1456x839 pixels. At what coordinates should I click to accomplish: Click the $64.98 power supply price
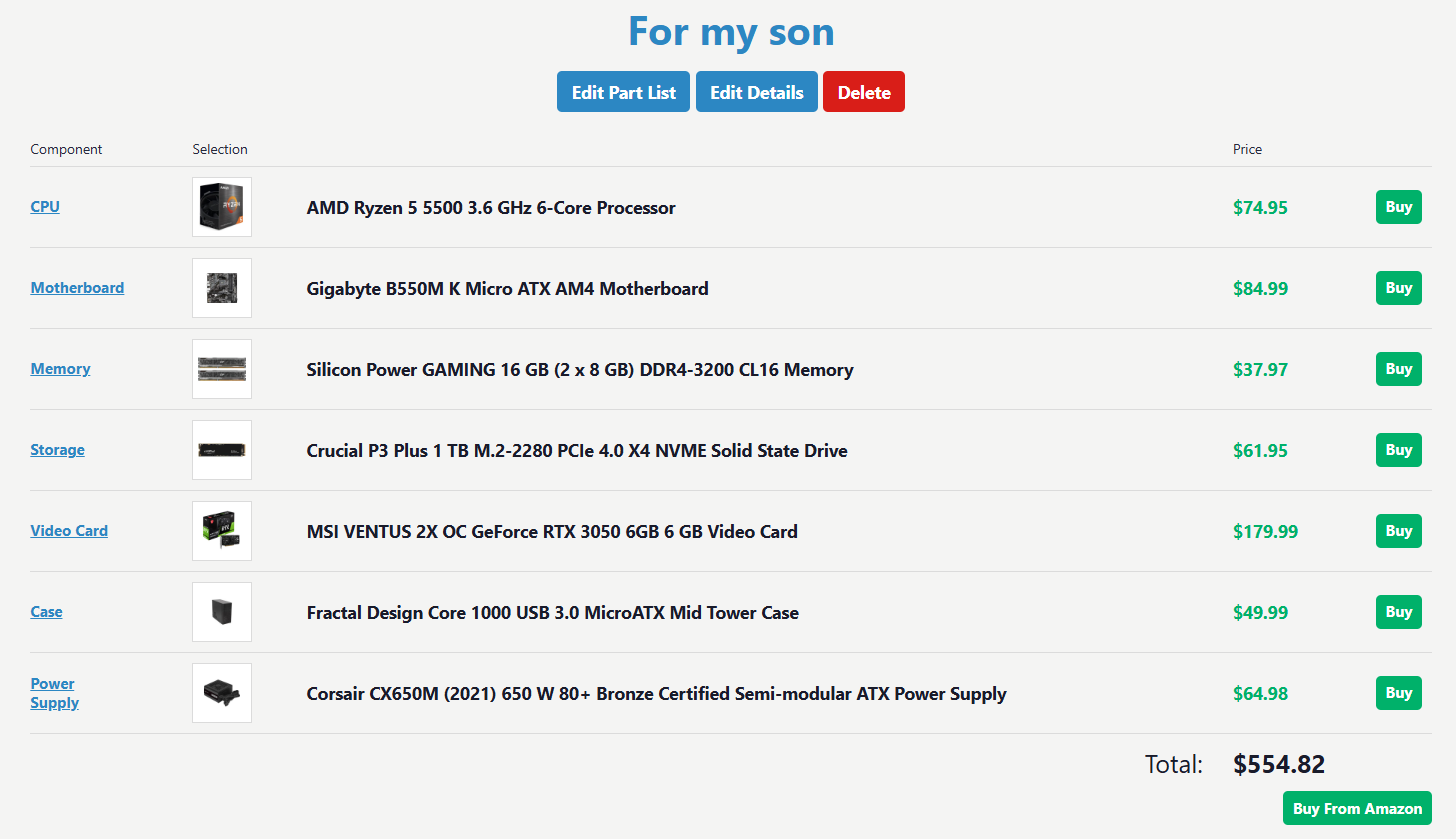pos(1260,694)
